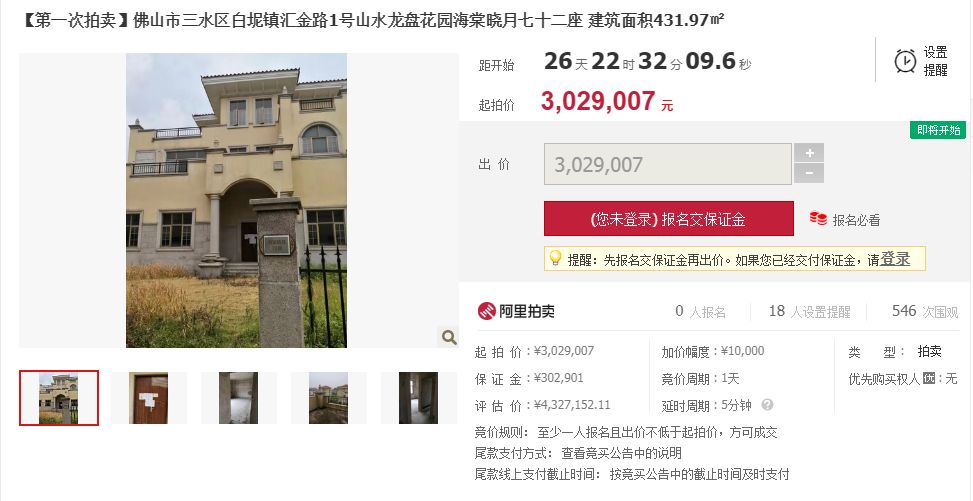Screen dimensions: 973x501
Task: Click the alarm clock reminder icon
Action: 905,61
